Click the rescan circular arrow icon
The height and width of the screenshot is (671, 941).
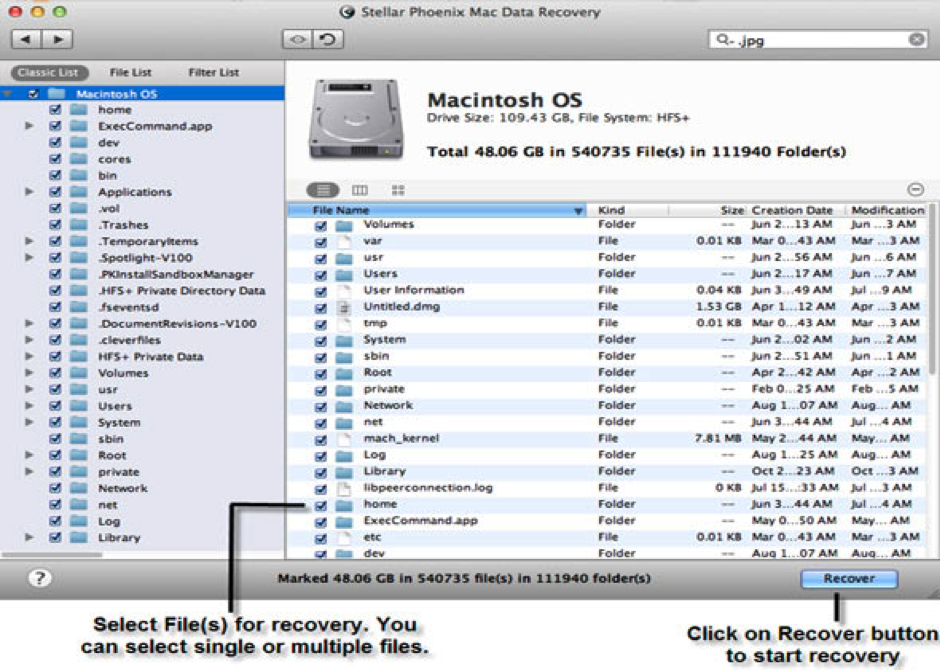(328, 40)
